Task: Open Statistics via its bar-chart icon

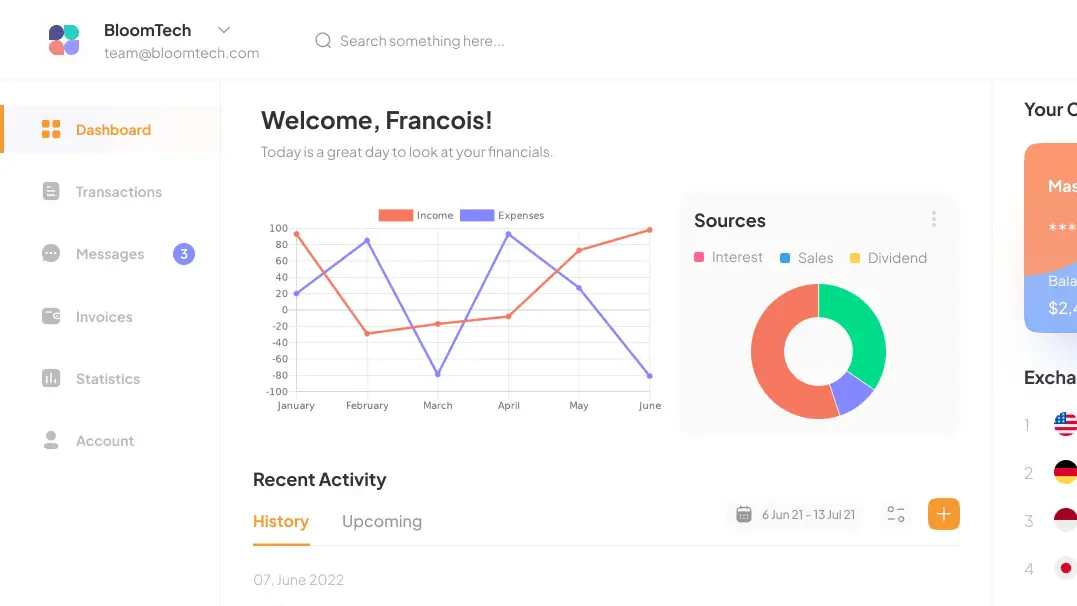Action: point(51,378)
